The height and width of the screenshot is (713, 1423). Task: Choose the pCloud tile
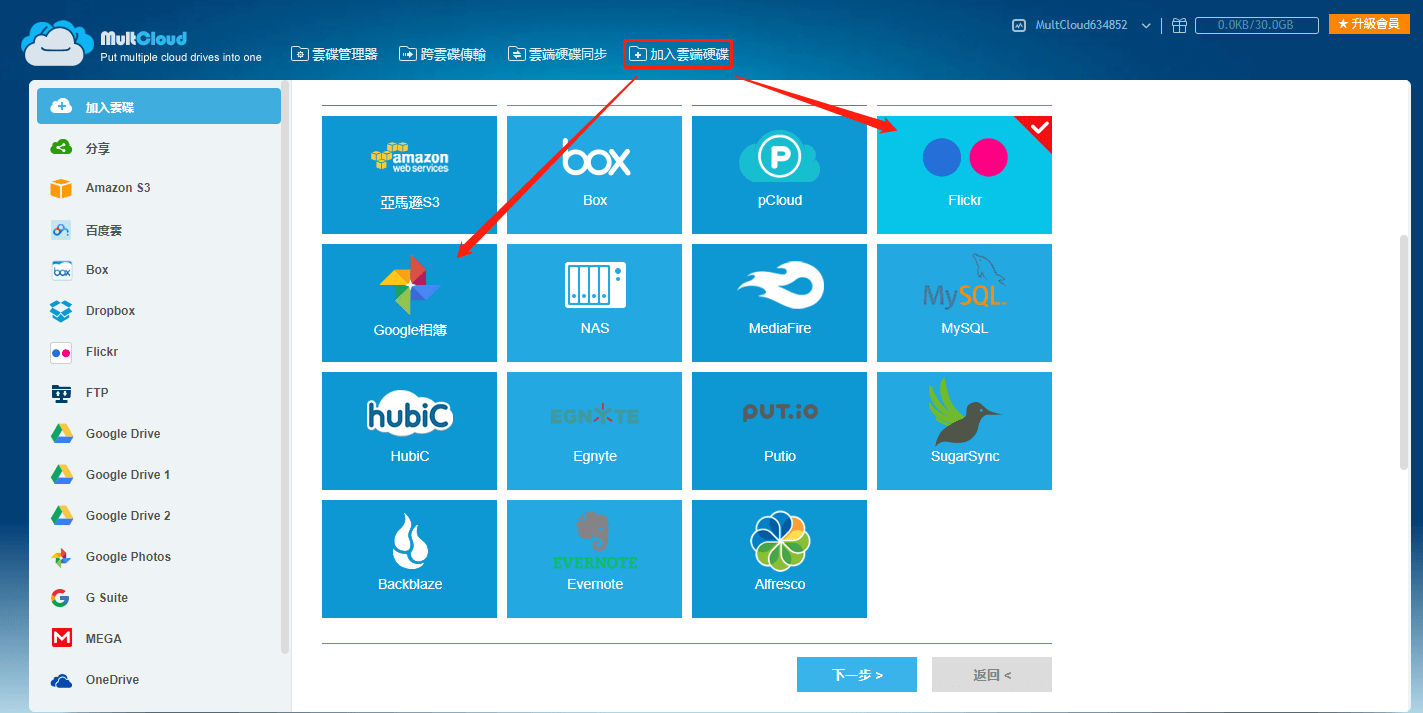click(x=779, y=175)
